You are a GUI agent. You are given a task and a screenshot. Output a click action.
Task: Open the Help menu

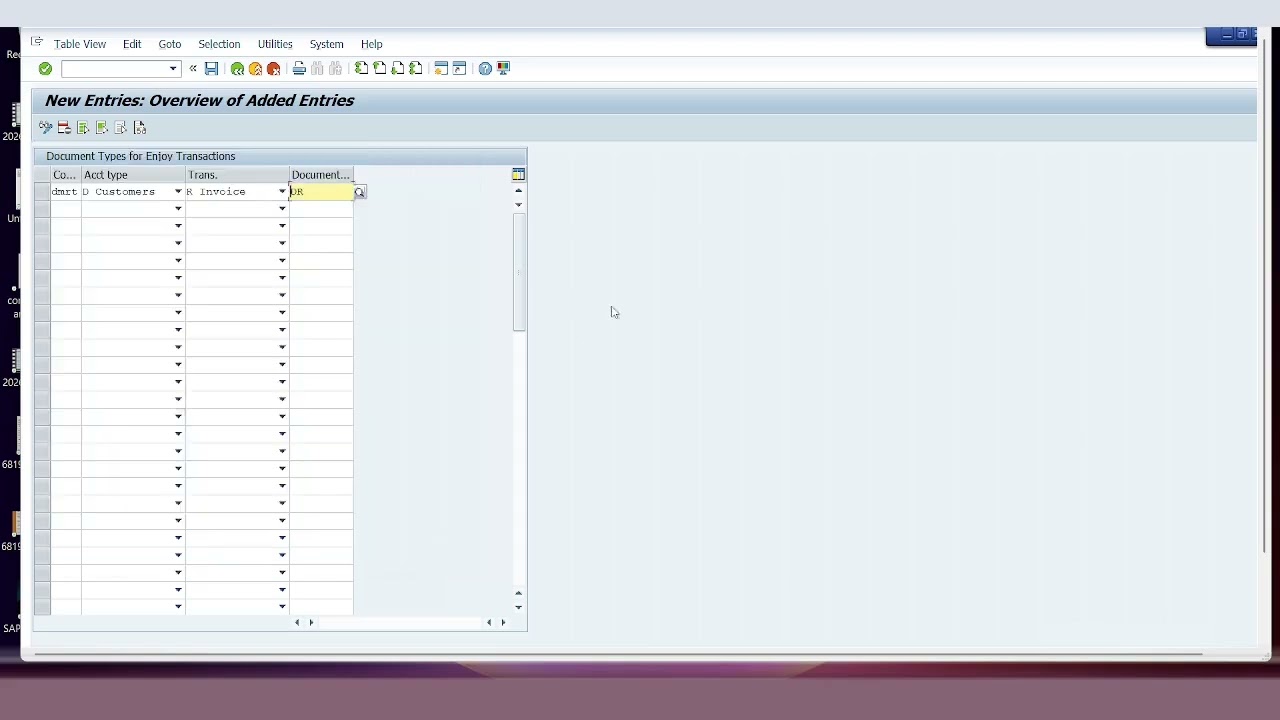372,44
